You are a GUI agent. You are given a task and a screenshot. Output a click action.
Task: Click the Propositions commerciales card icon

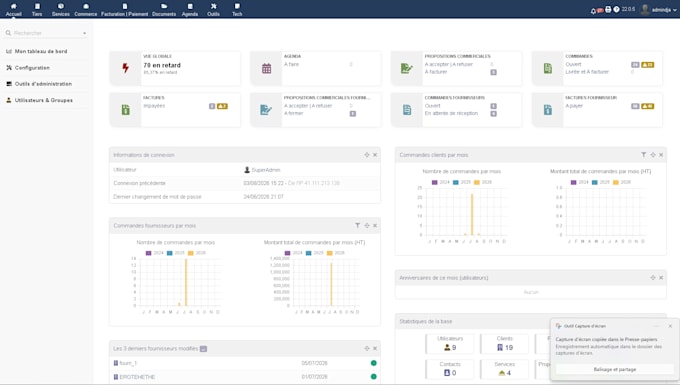click(406, 68)
